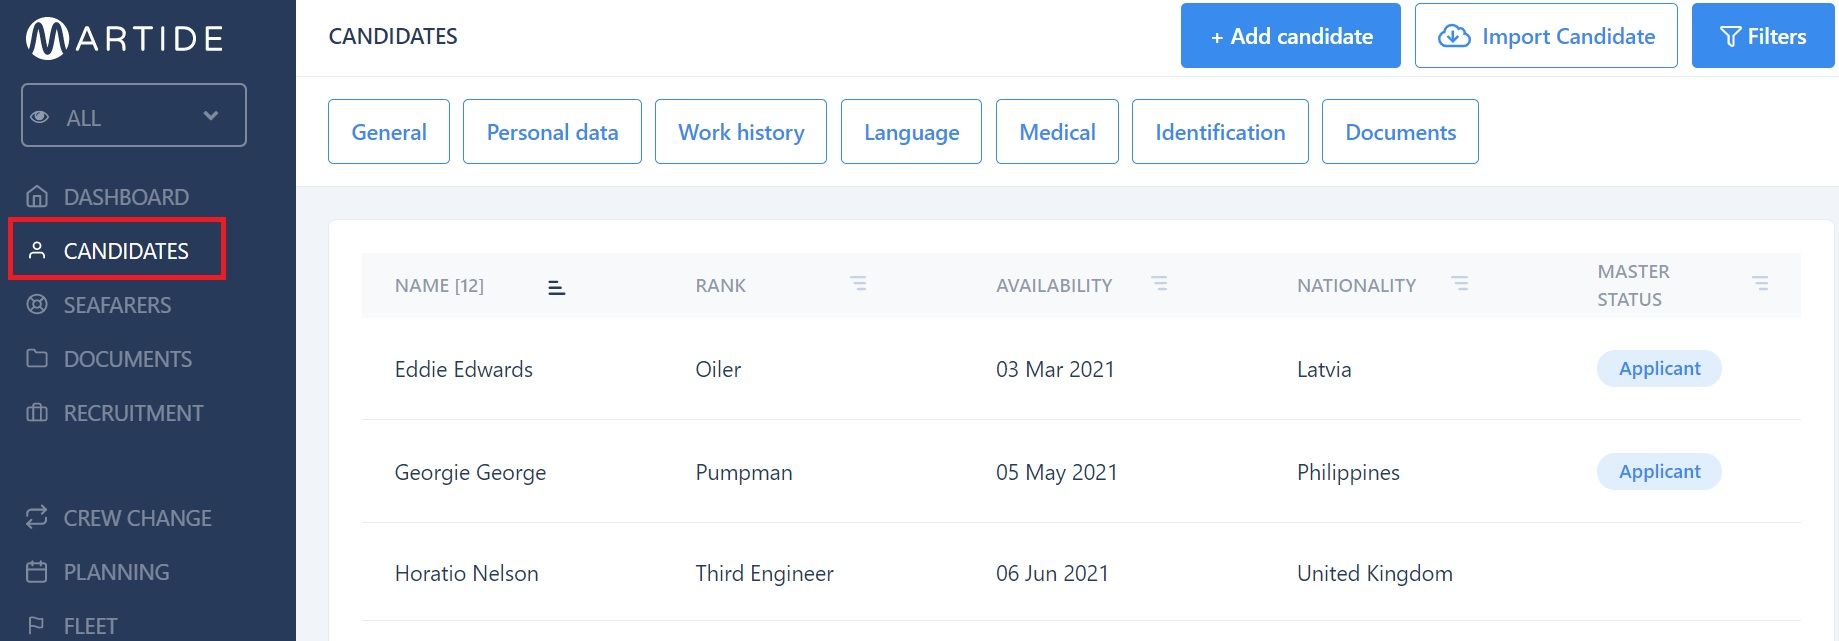Click the Add candidate button

click(1291, 36)
